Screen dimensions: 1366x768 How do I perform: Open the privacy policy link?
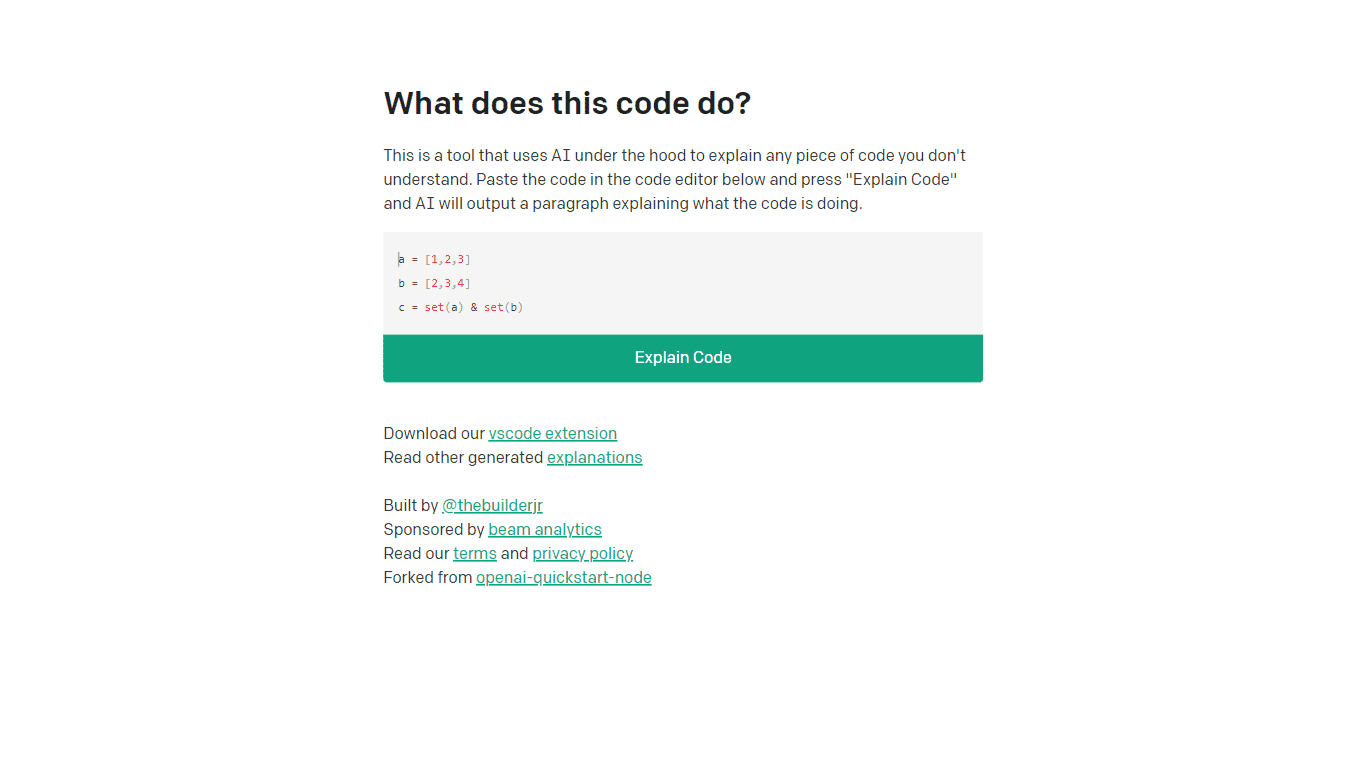tap(582, 553)
